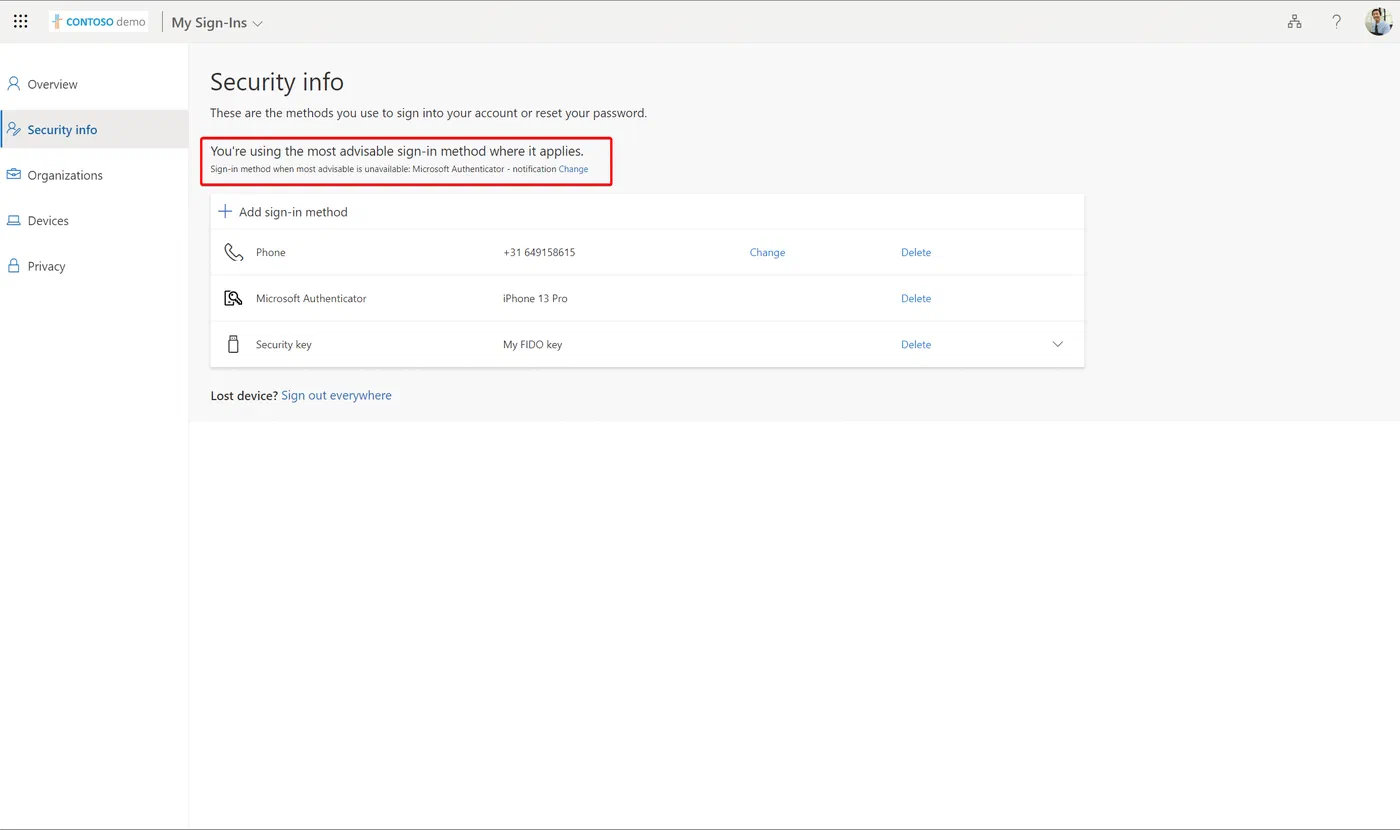The height and width of the screenshot is (830, 1400).
Task: Click the Microsoft Authenticator icon
Action: pyautogui.click(x=234, y=298)
